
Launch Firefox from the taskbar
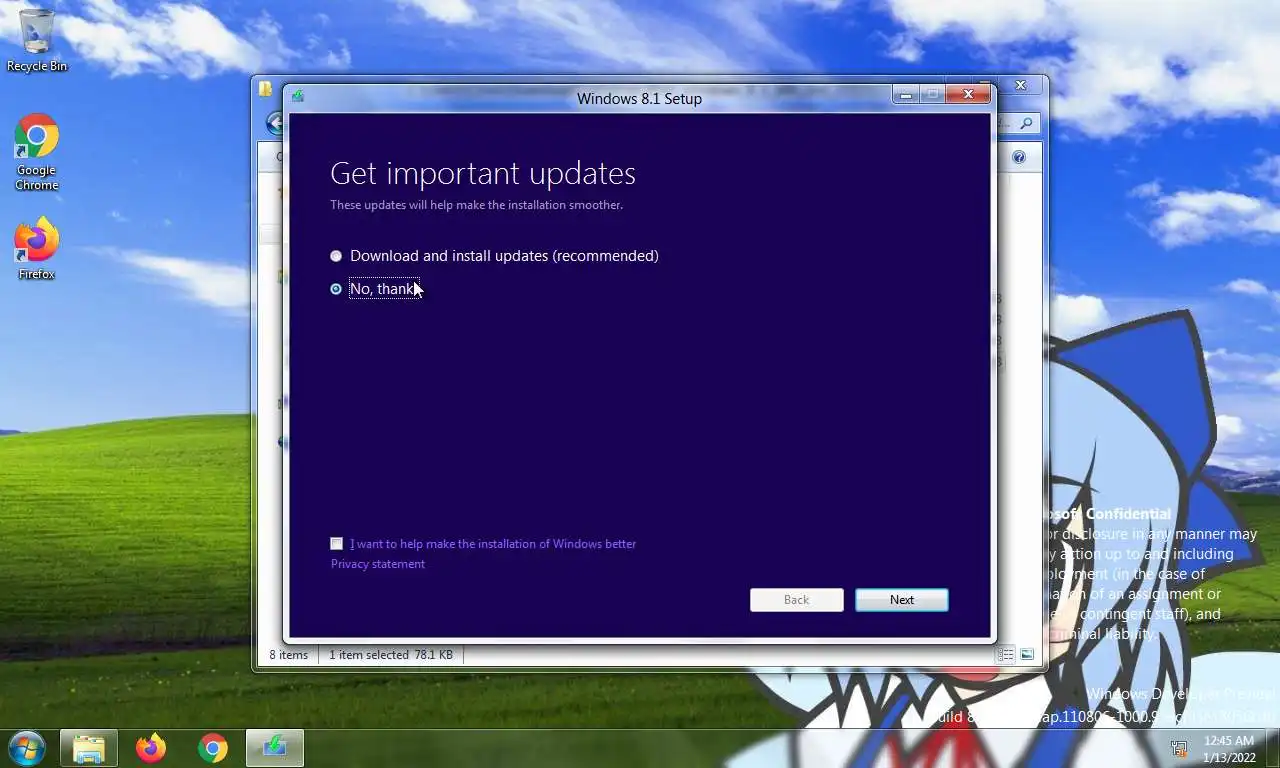click(x=151, y=748)
